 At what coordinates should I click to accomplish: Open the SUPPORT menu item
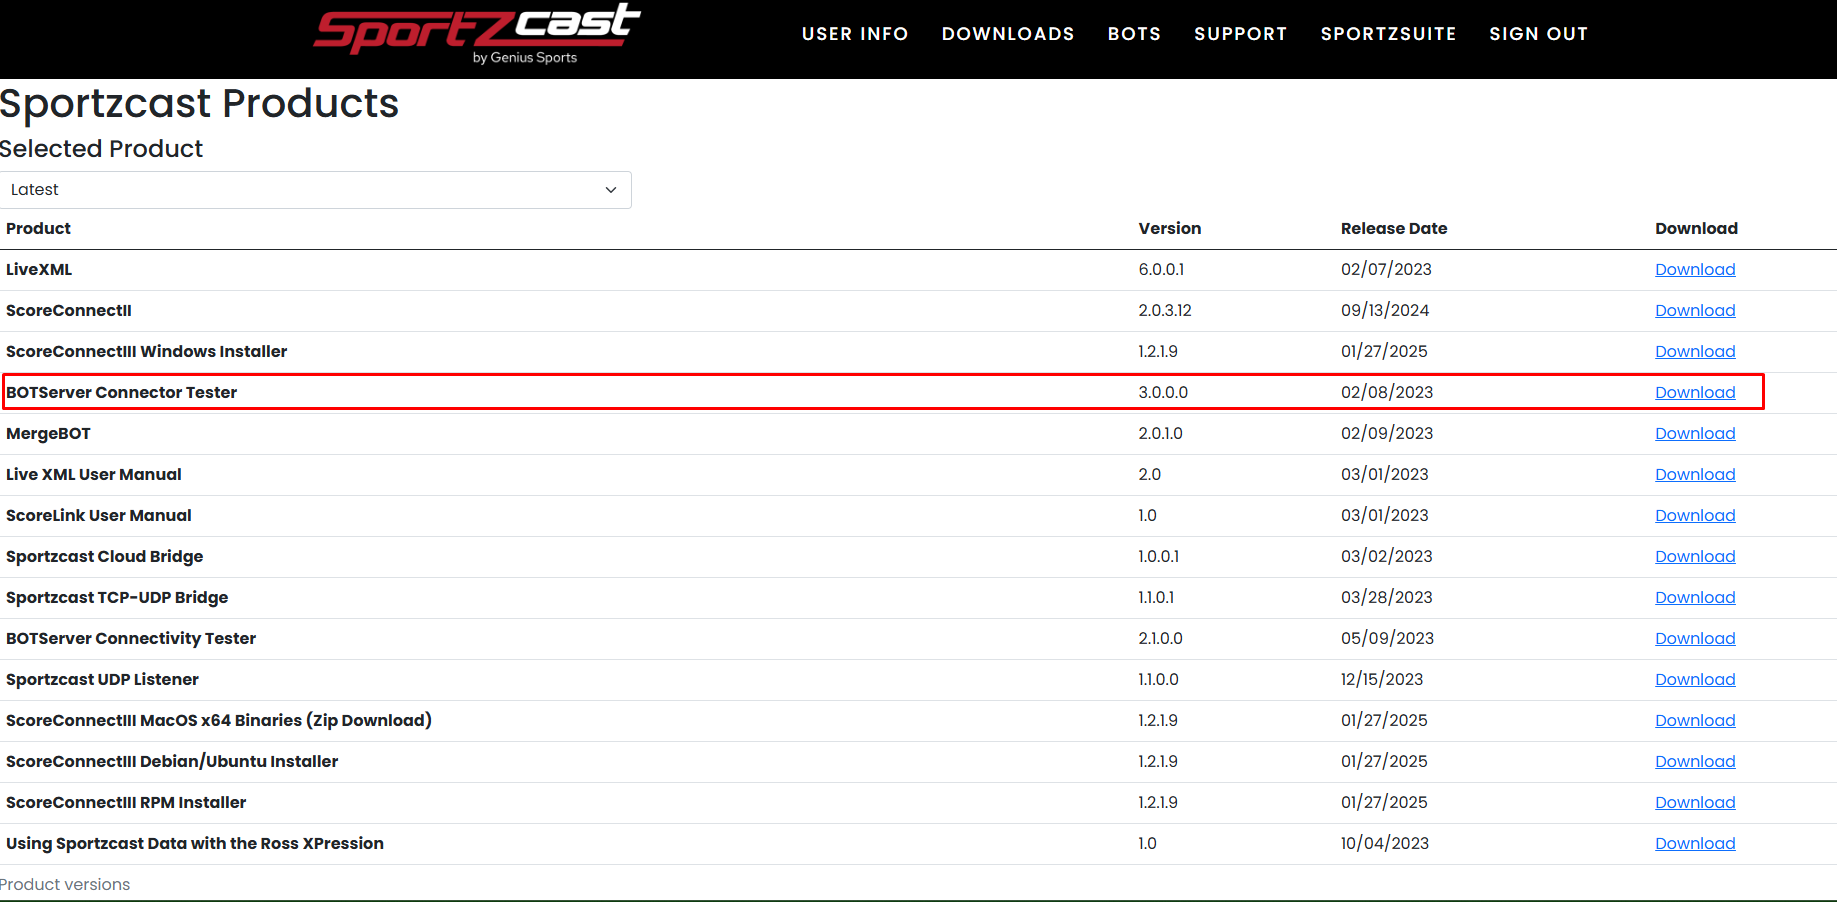[1241, 34]
